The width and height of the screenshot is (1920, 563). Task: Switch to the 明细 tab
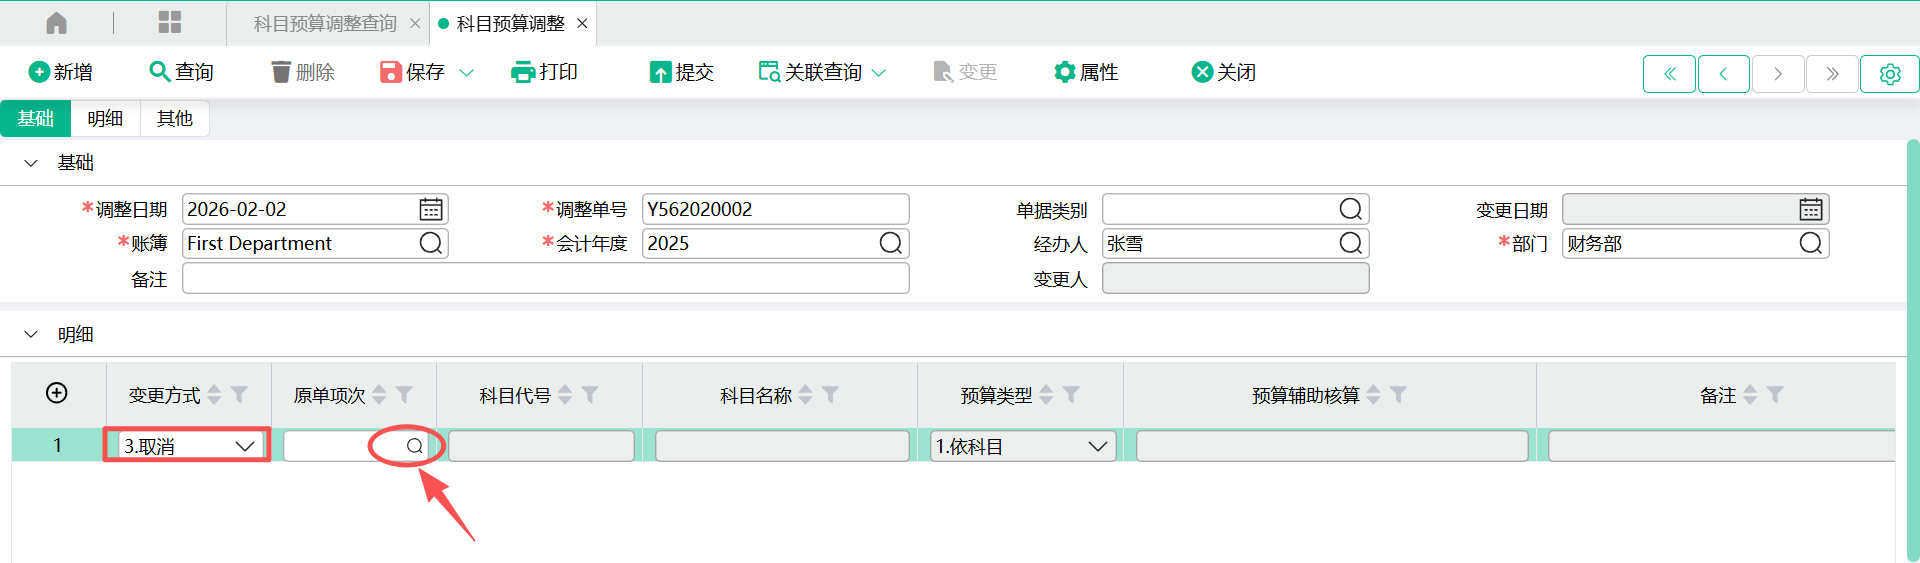[x=105, y=118]
